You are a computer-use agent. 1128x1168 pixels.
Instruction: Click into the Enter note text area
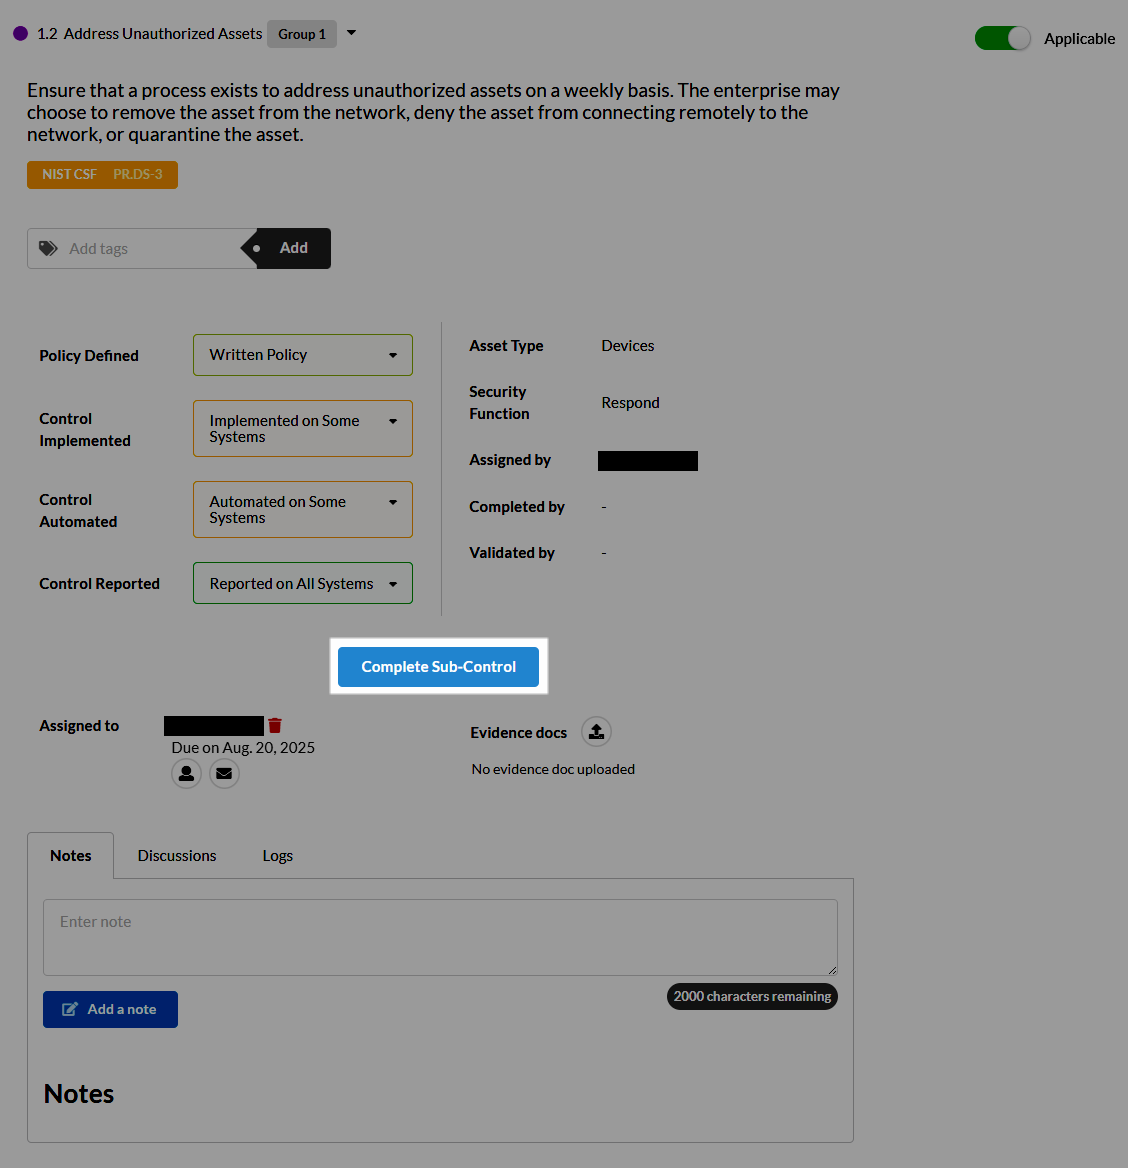(440, 937)
